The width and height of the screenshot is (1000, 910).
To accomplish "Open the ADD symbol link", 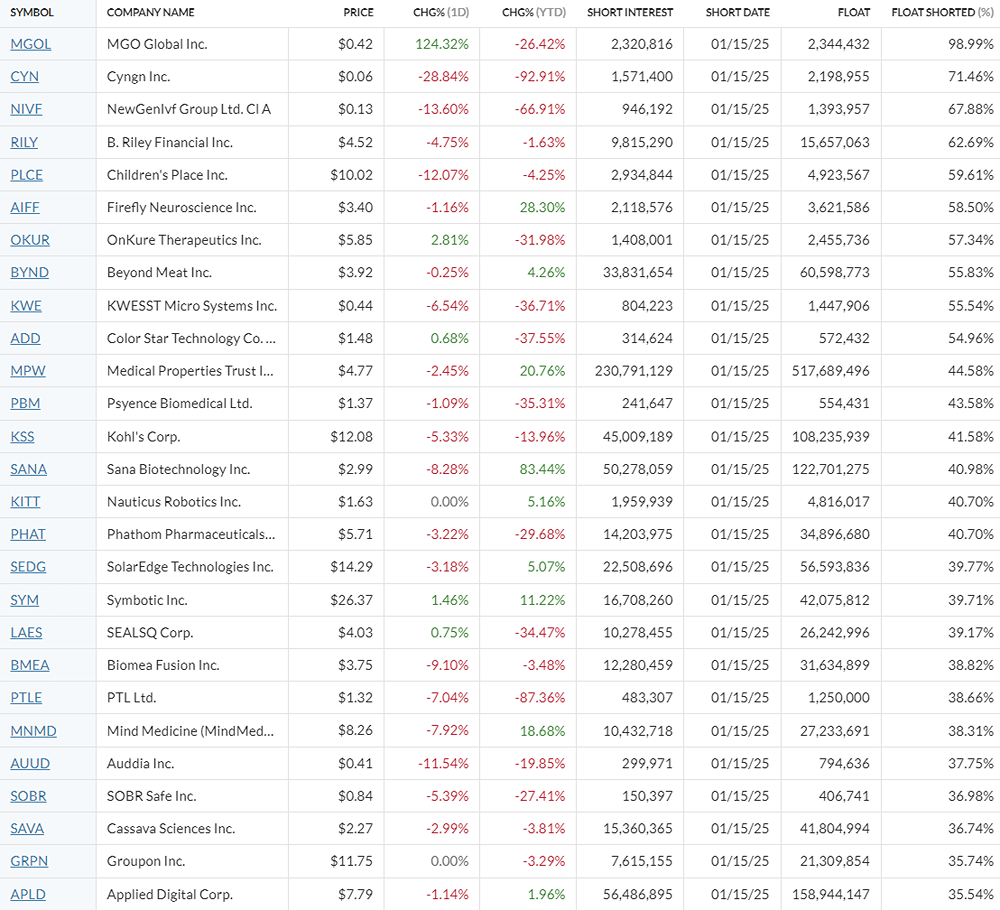I will [26, 338].
